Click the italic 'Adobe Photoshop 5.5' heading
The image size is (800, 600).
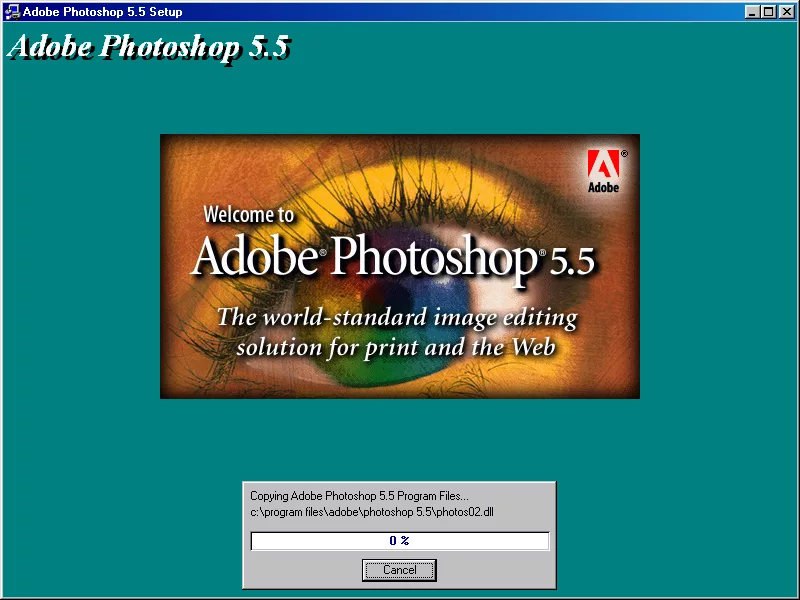tap(149, 47)
